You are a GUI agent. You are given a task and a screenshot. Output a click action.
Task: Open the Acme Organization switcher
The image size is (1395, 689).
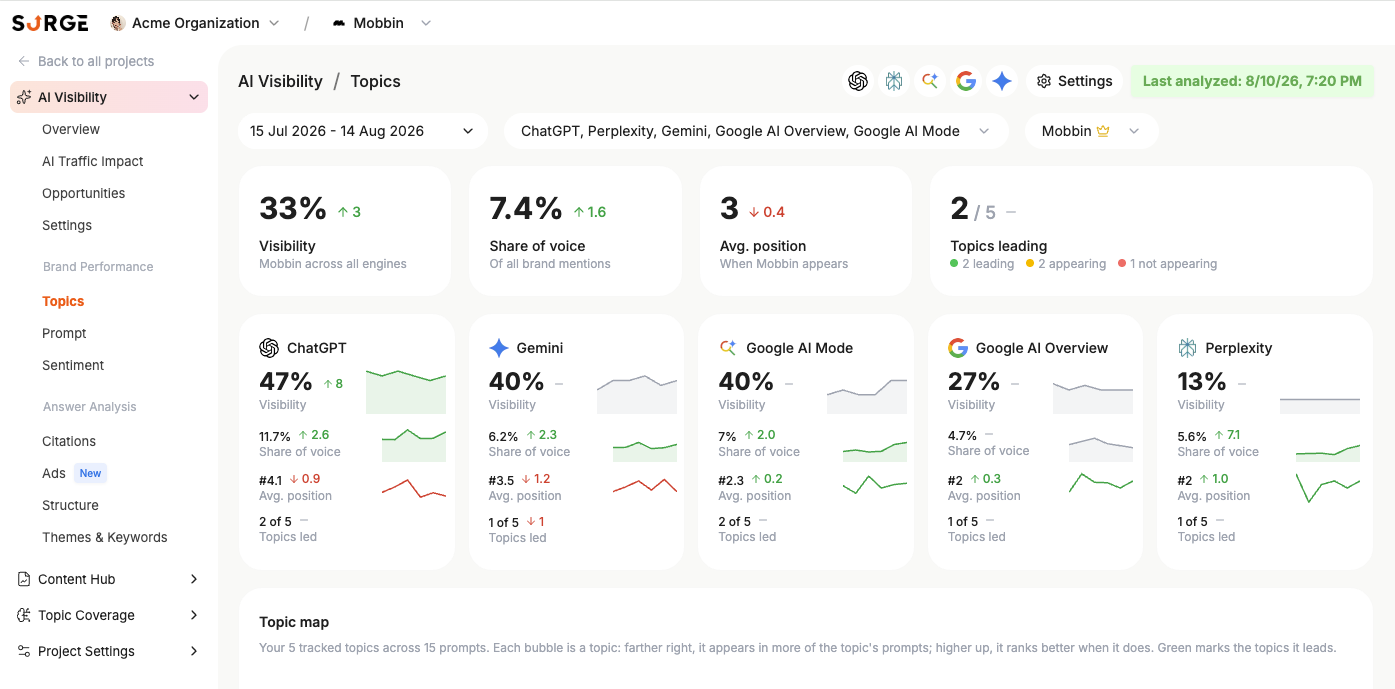[x=195, y=23]
